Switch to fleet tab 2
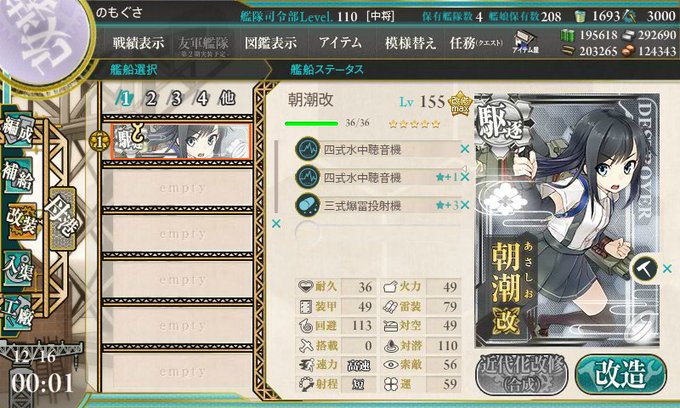The height and width of the screenshot is (408, 680). pos(150,99)
